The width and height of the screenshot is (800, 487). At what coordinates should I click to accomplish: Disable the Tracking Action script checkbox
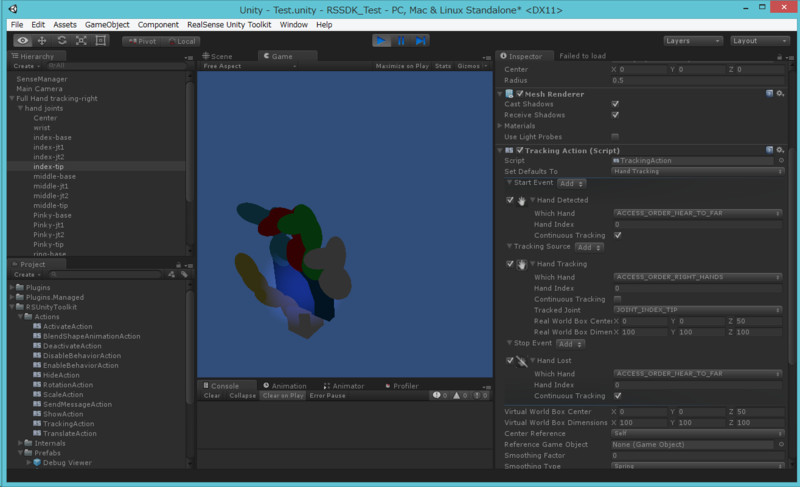click(x=519, y=150)
